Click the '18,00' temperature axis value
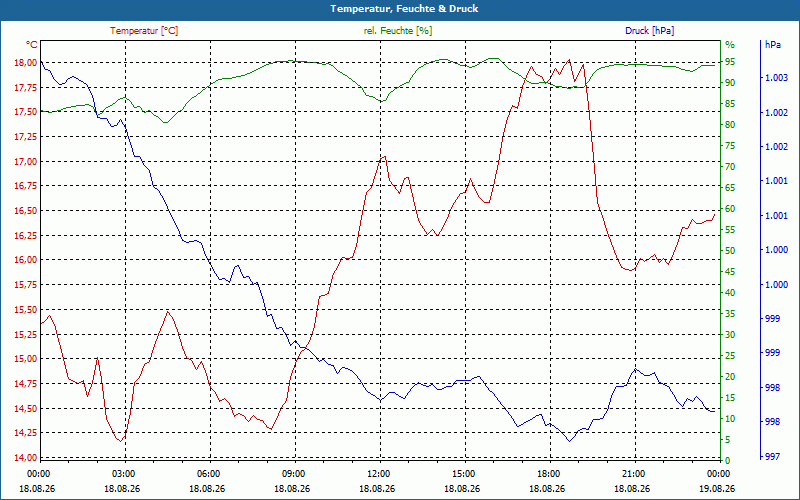800x500 pixels. (x=27, y=63)
